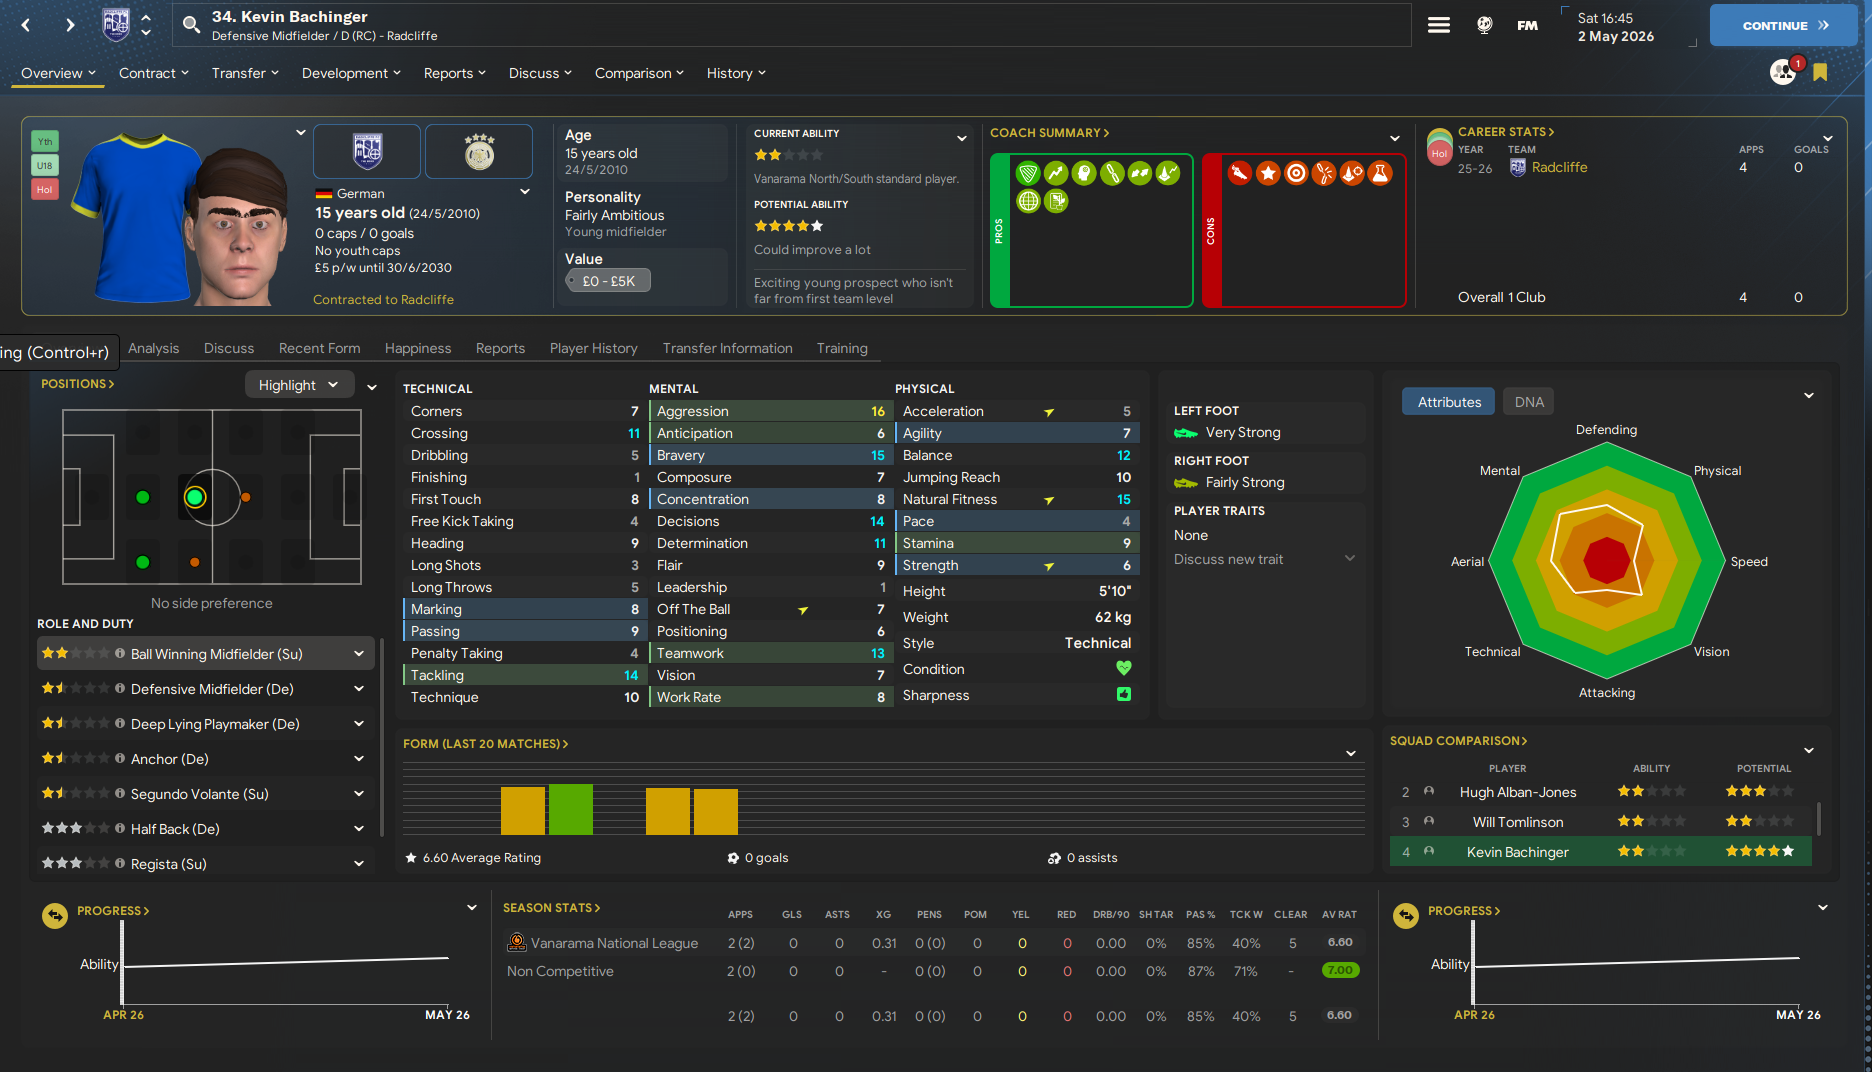The height and width of the screenshot is (1072, 1872).
Task: Expand the Career Stats panel chevron
Action: (1828, 138)
